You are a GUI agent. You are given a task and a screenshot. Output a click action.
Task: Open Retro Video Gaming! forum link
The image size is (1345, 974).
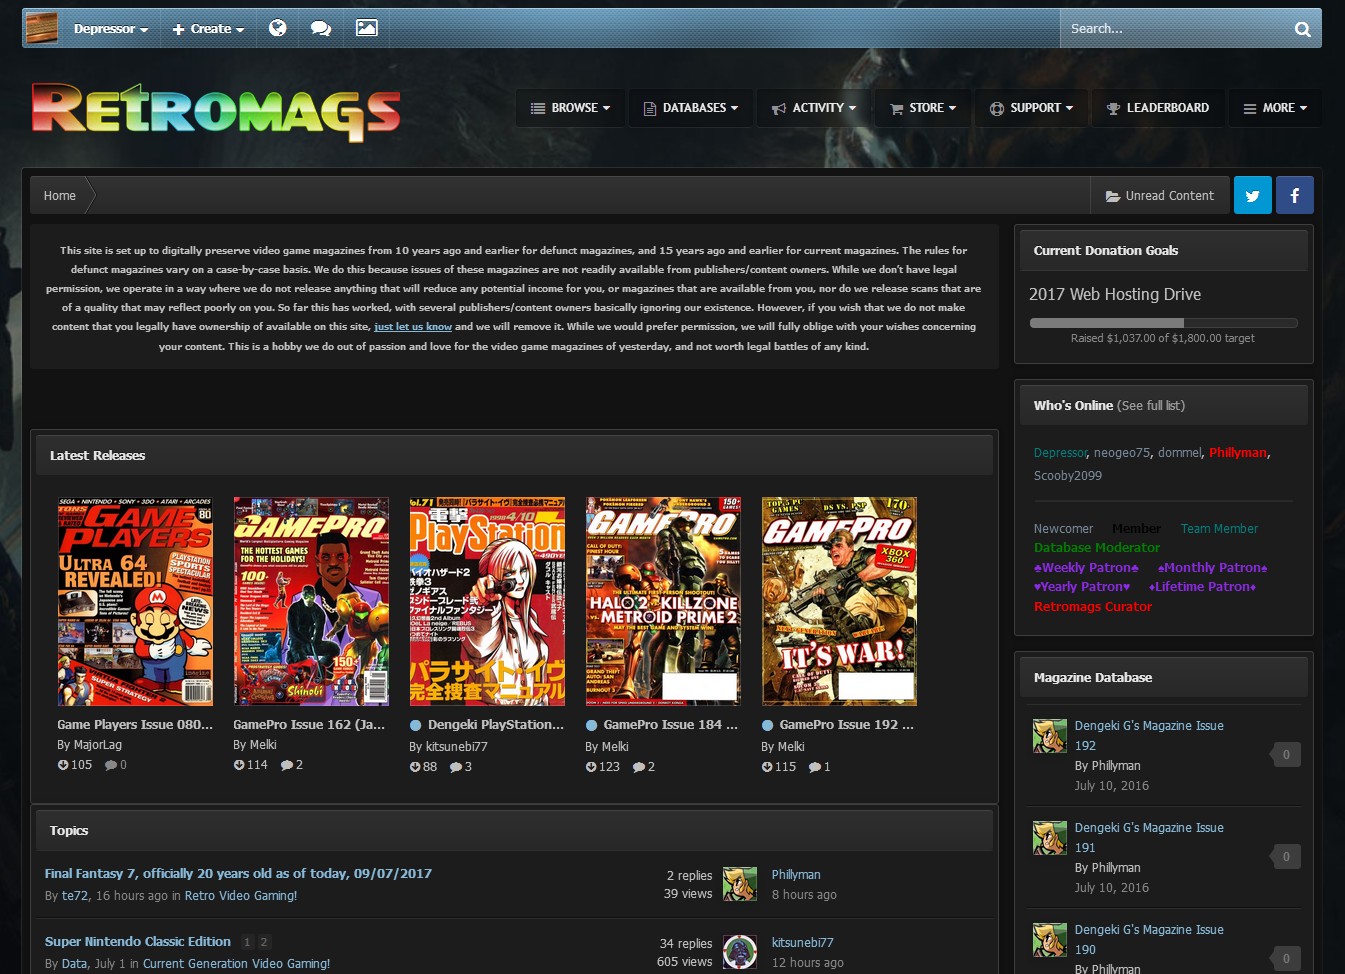241,896
